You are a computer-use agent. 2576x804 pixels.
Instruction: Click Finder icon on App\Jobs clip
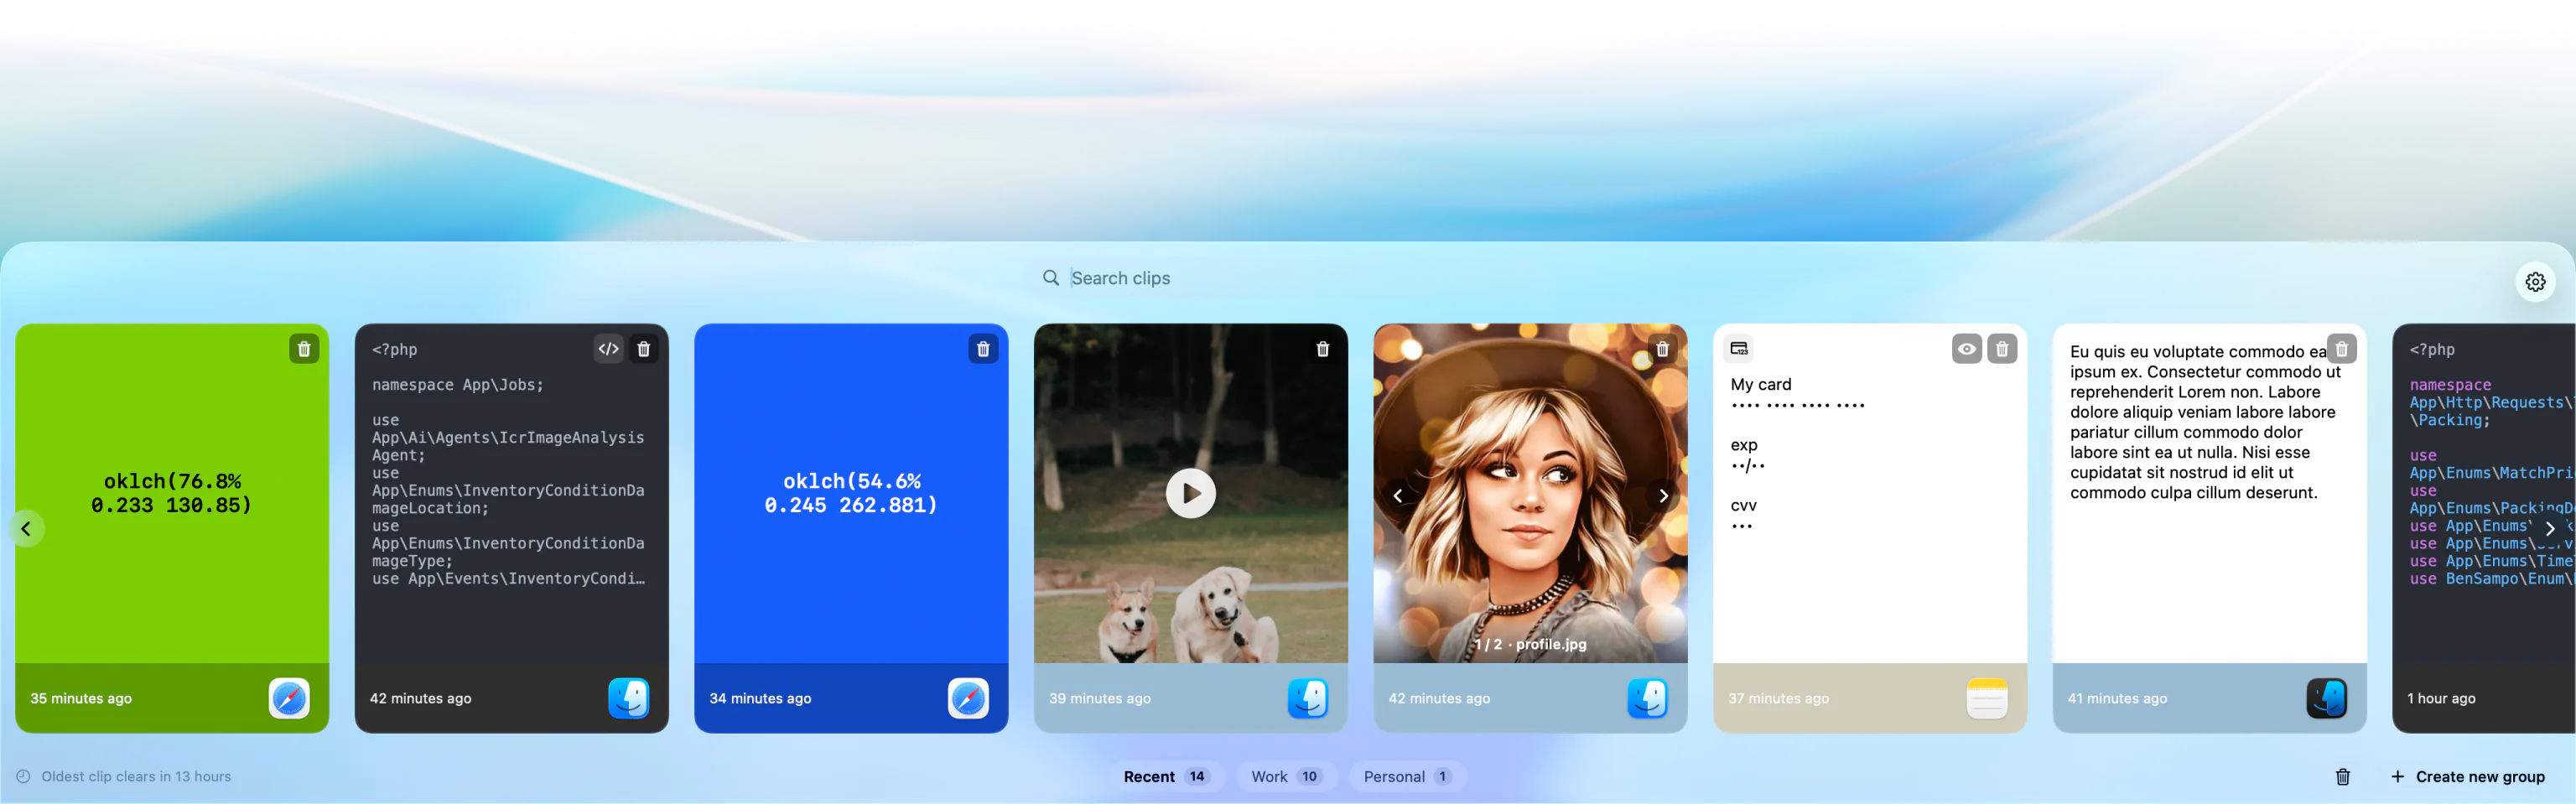629,698
